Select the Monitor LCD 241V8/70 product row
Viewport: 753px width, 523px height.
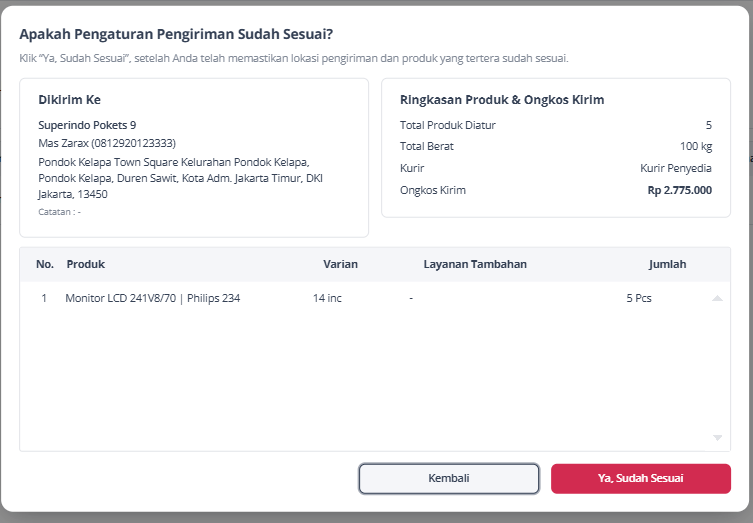click(375, 298)
